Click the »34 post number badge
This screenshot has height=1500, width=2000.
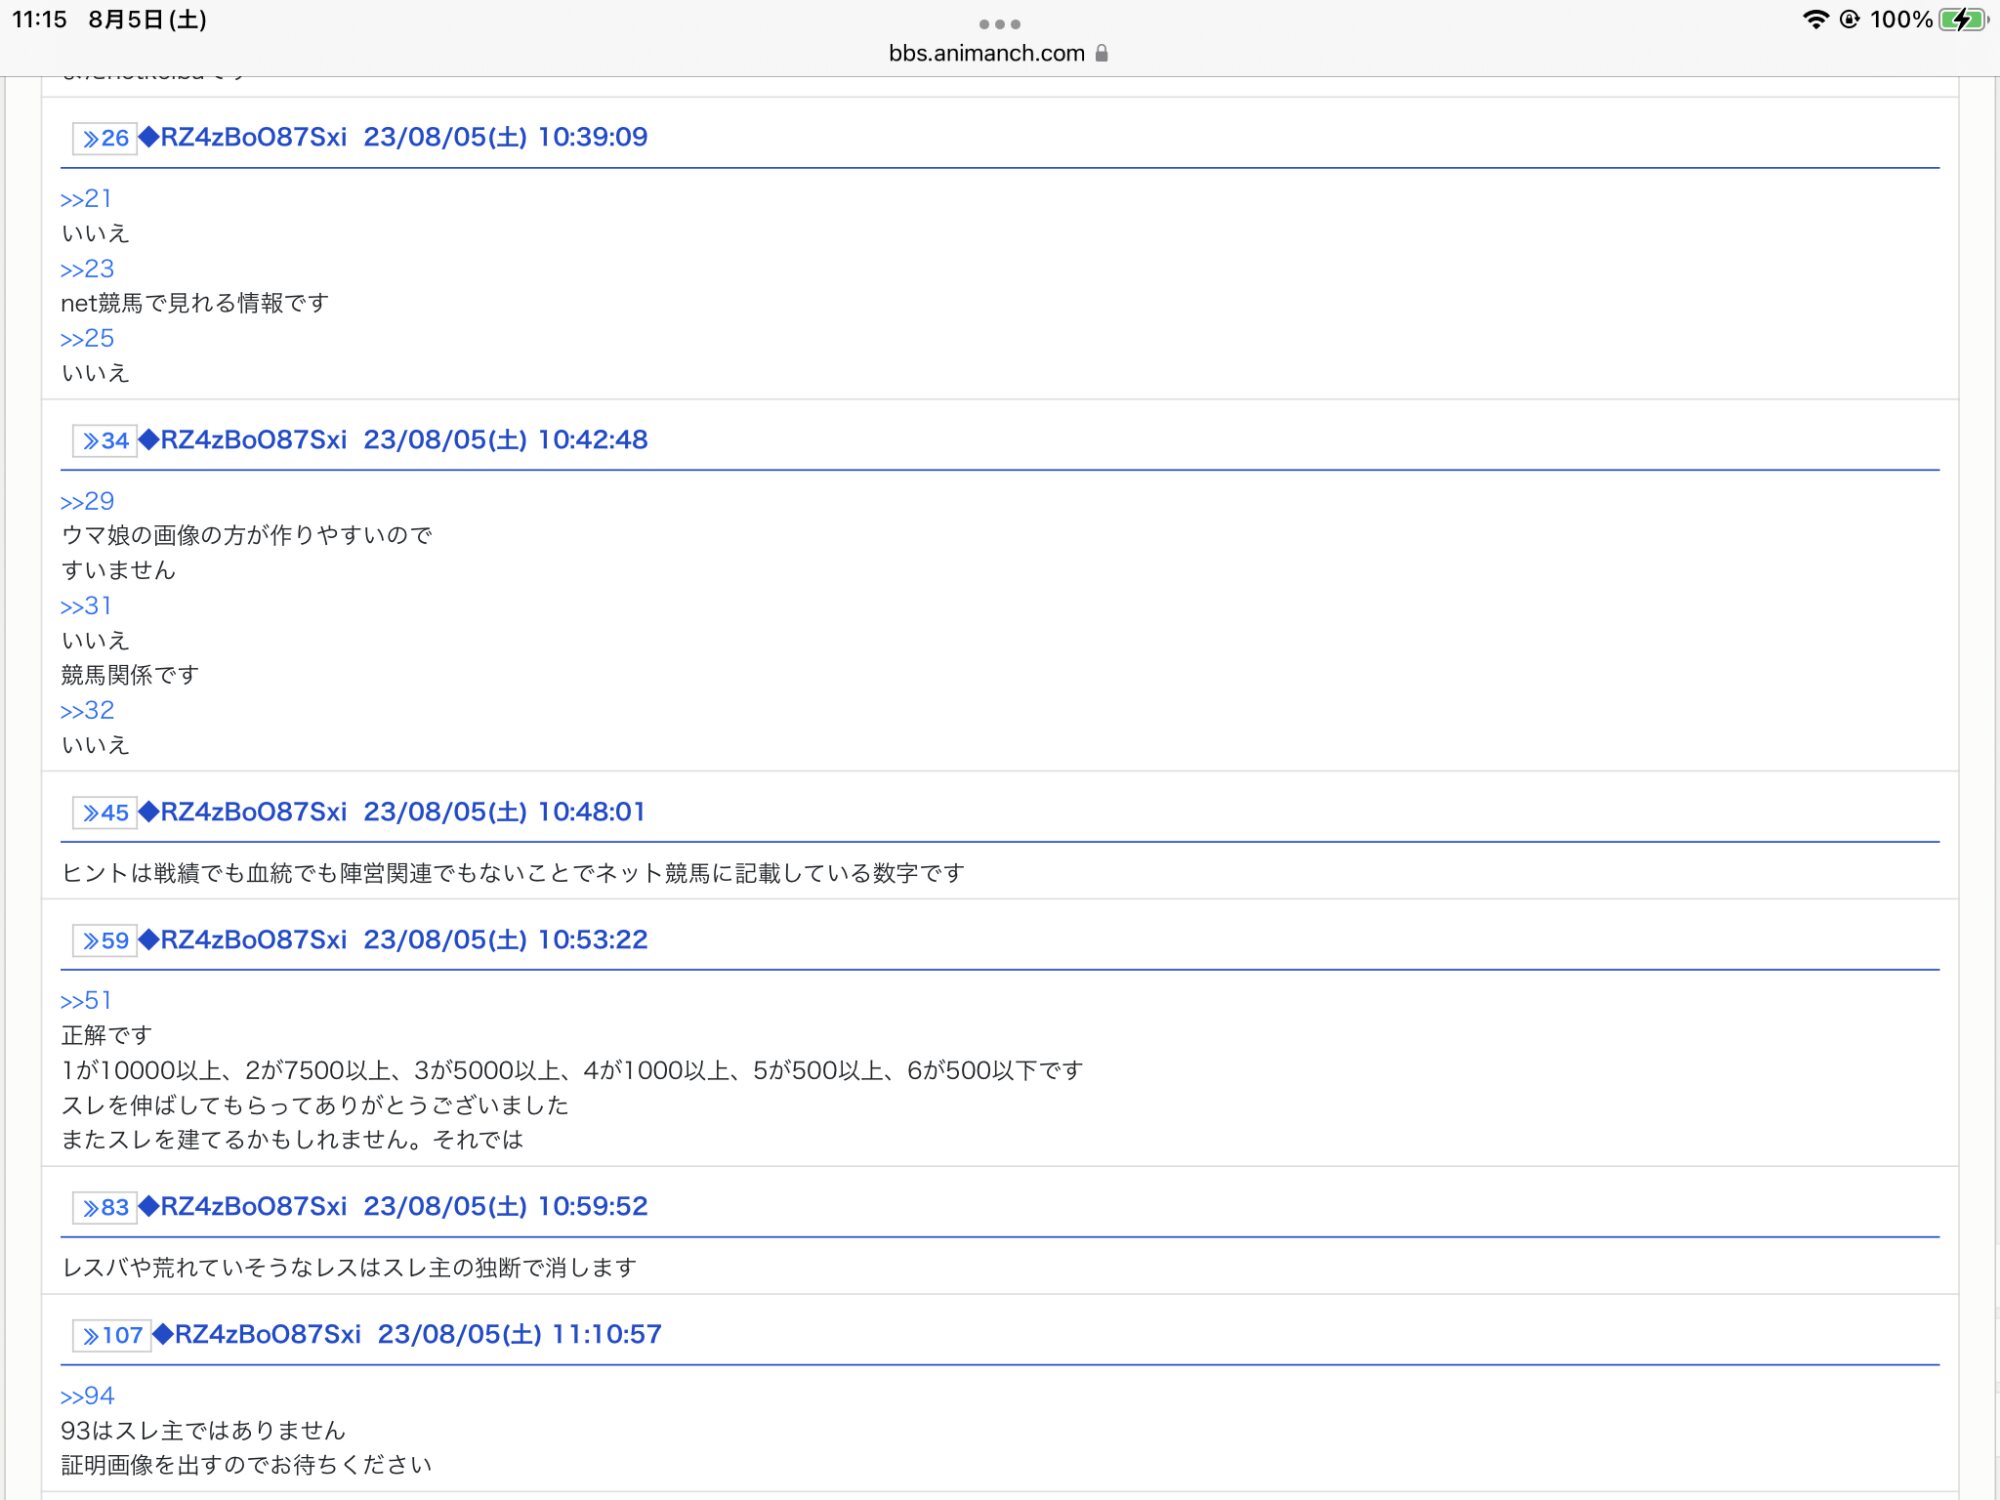click(x=105, y=441)
